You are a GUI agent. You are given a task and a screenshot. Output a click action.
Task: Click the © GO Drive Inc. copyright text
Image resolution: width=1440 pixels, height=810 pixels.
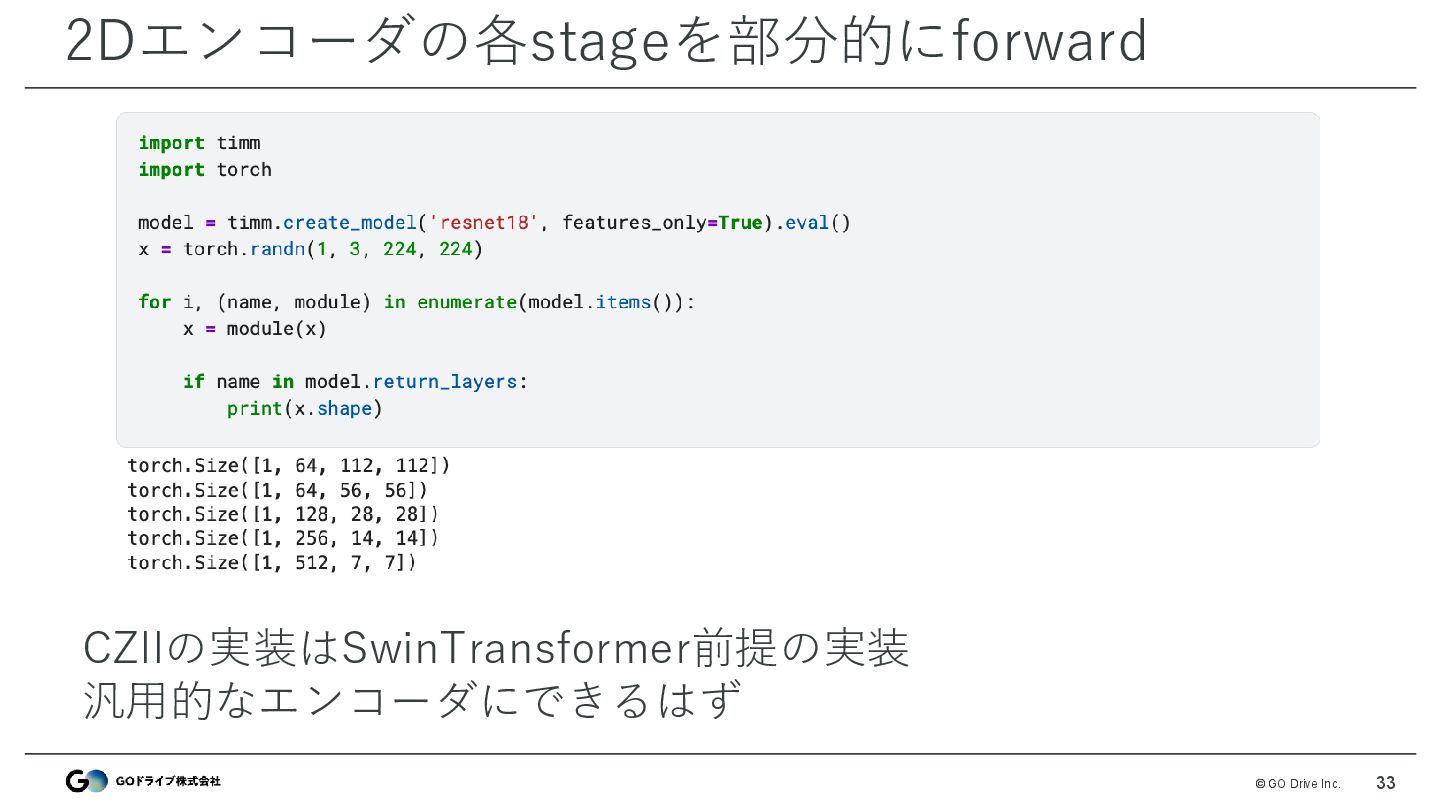coord(1298,784)
